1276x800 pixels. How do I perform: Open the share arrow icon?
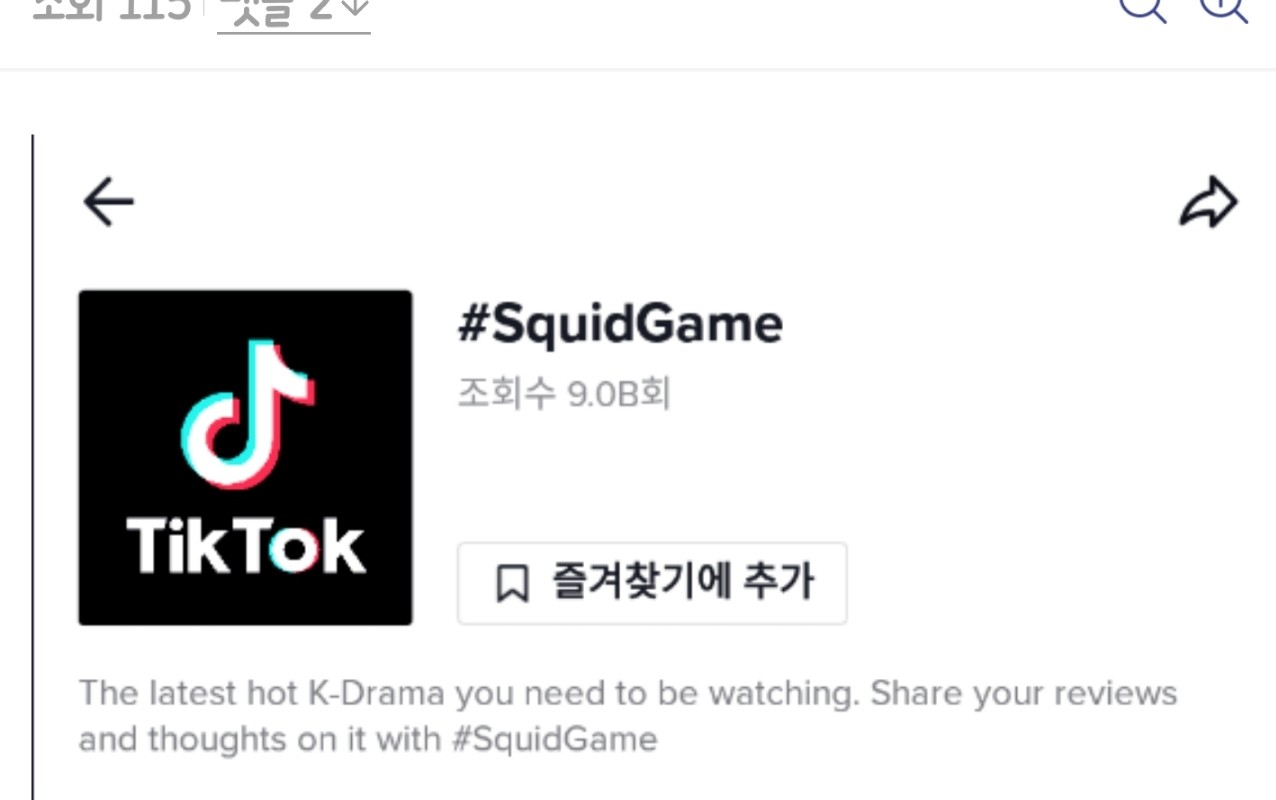coord(1209,202)
